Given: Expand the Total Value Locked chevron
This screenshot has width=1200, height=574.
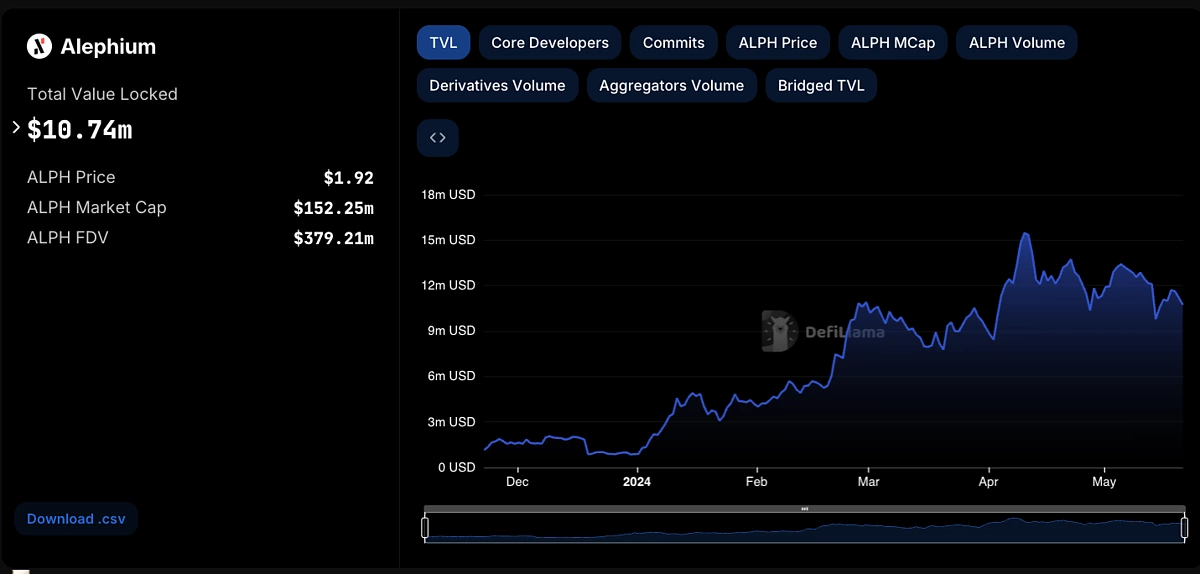Looking at the screenshot, I should click(x=16, y=128).
